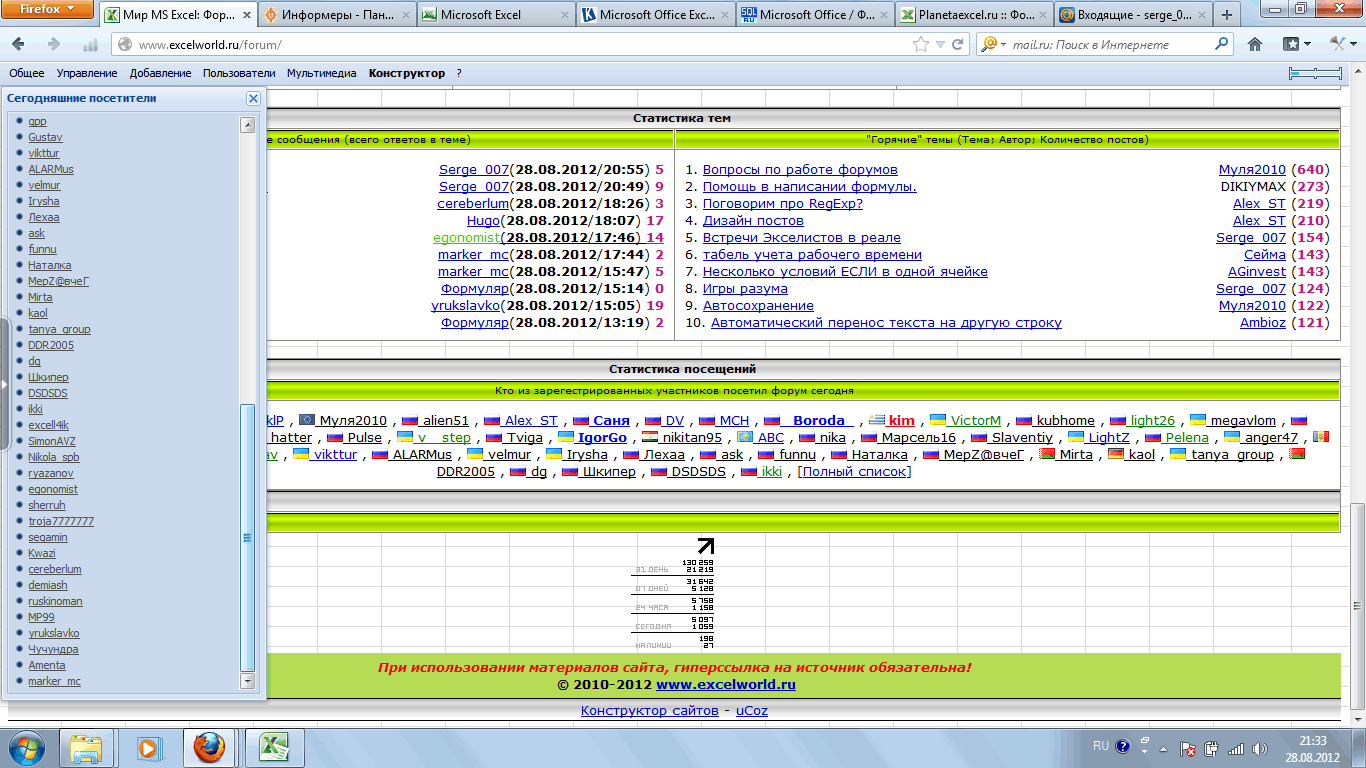Image resolution: width=1366 pixels, height=768 pixels.
Task: Click the mail.ru search input field
Action: [1110, 44]
